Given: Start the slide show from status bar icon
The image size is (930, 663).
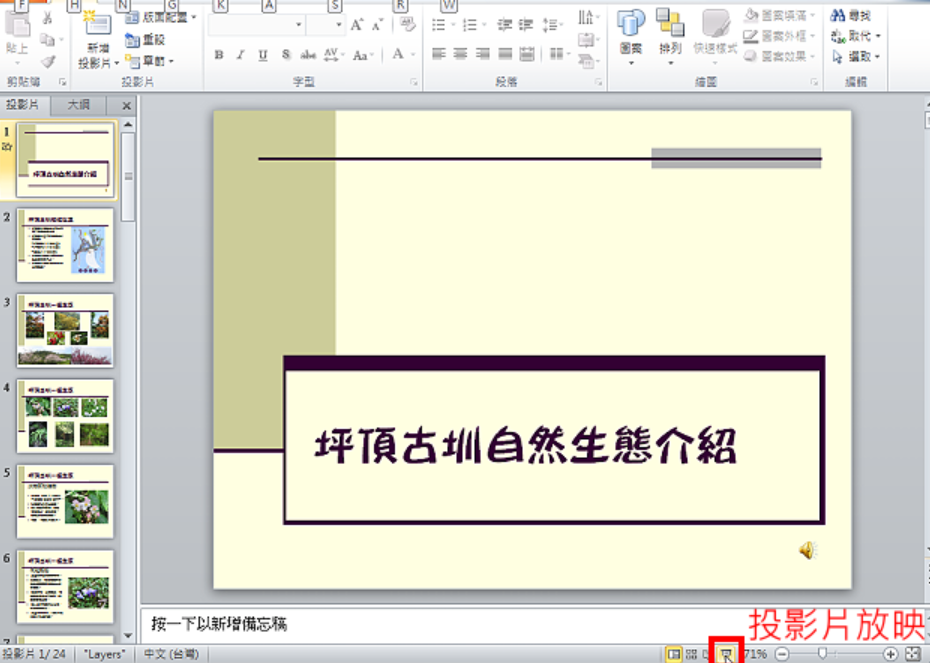Looking at the screenshot, I should click(x=726, y=654).
